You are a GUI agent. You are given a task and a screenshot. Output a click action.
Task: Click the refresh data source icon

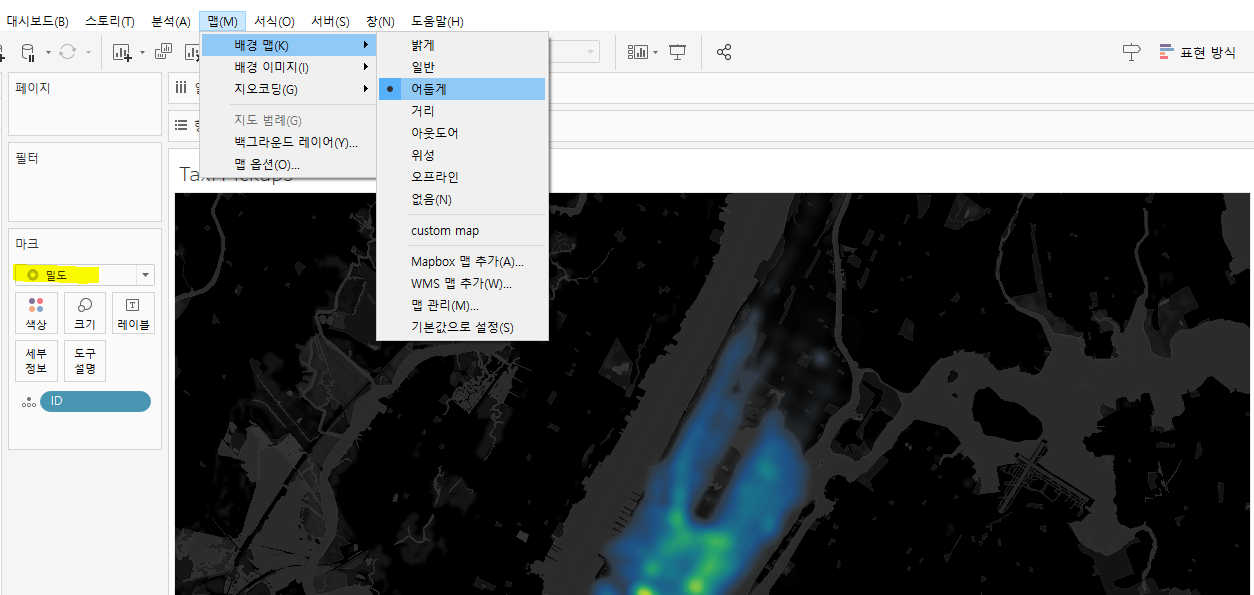pyautogui.click(x=68, y=52)
